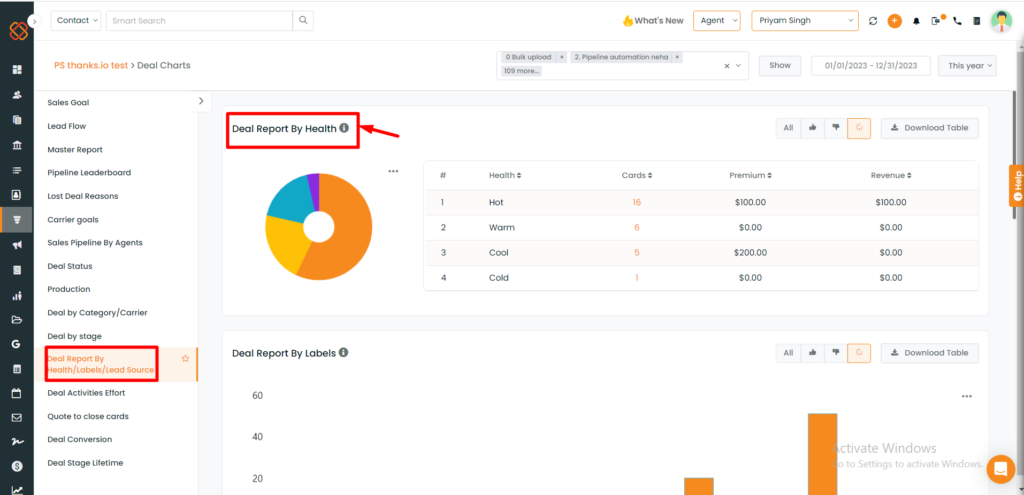
Task: Open the funnel pipeline icon in sidebar
Action: (x=17, y=220)
